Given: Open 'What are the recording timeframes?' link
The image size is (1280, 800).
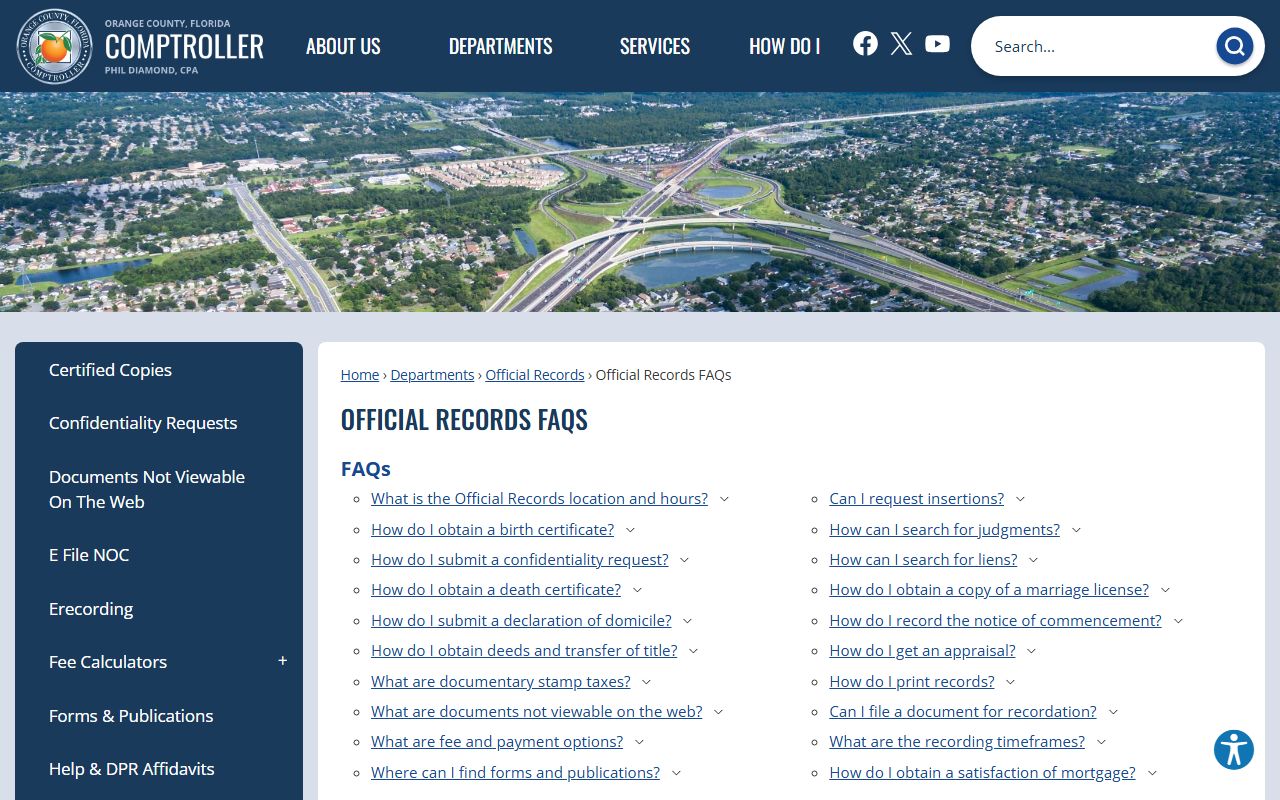Looking at the screenshot, I should [x=957, y=742].
